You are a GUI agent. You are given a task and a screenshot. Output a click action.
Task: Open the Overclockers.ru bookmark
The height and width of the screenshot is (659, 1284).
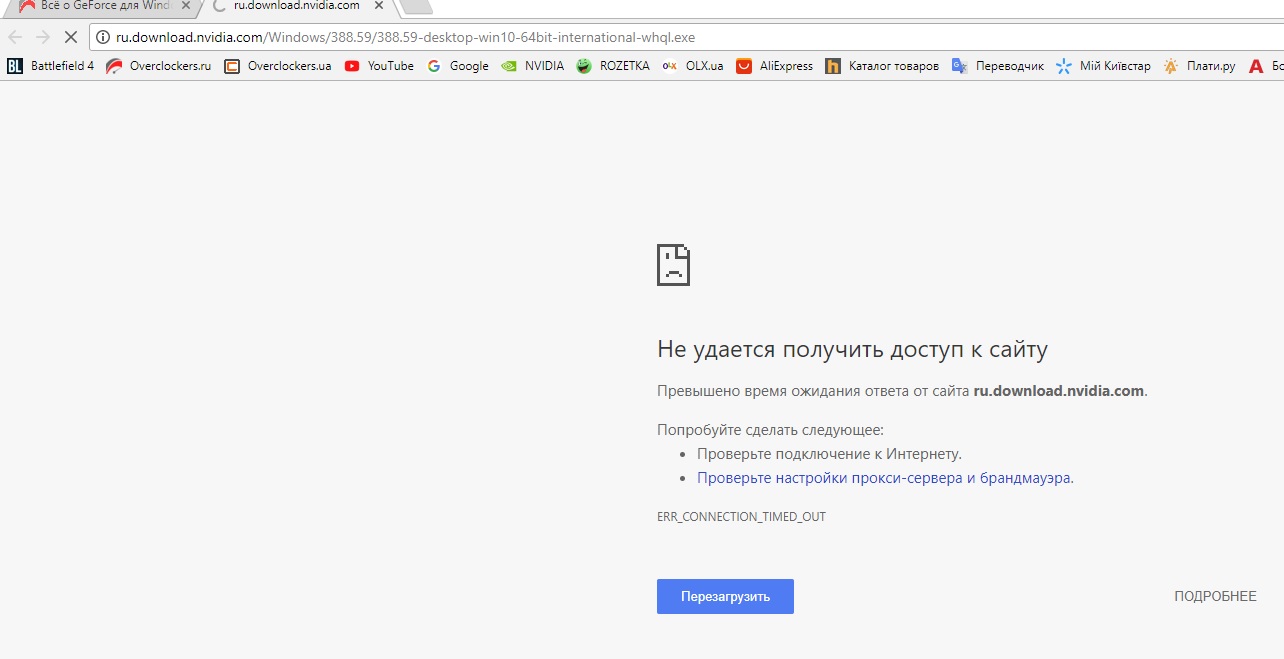pos(159,66)
